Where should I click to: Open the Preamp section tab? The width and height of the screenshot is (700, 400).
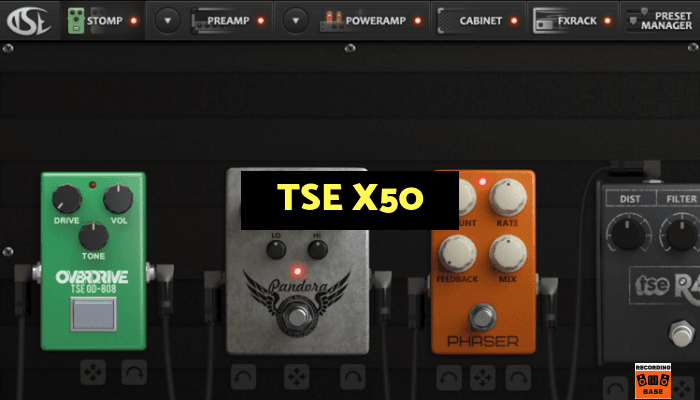(228, 21)
